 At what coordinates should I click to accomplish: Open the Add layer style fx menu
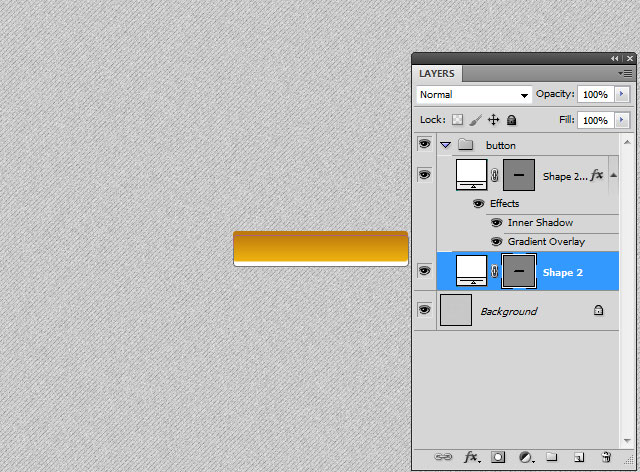pyautogui.click(x=472, y=457)
